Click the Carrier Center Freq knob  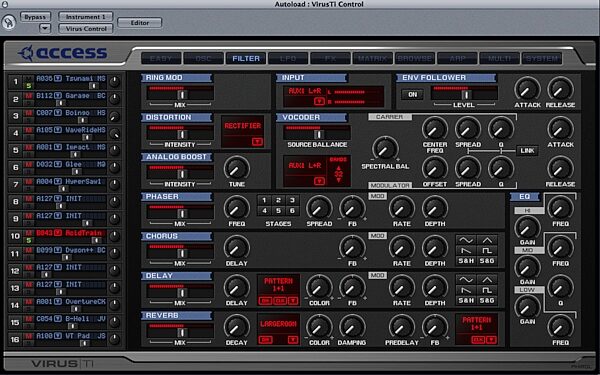pyautogui.click(x=435, y=129)
